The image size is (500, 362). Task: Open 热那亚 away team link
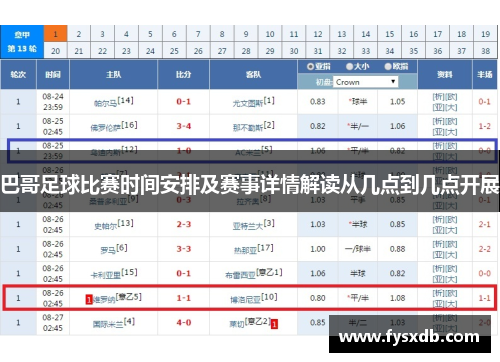point(245,250)
